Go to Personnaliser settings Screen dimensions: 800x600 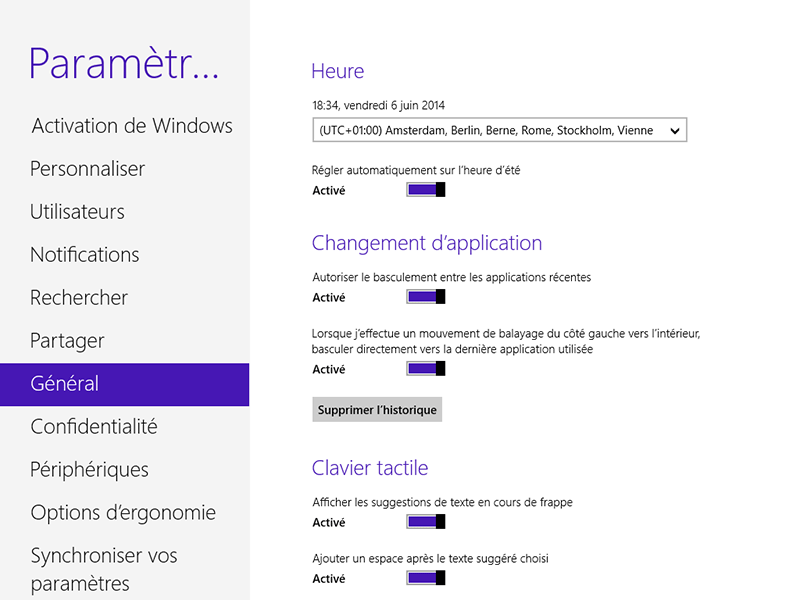tap(88, 169)
